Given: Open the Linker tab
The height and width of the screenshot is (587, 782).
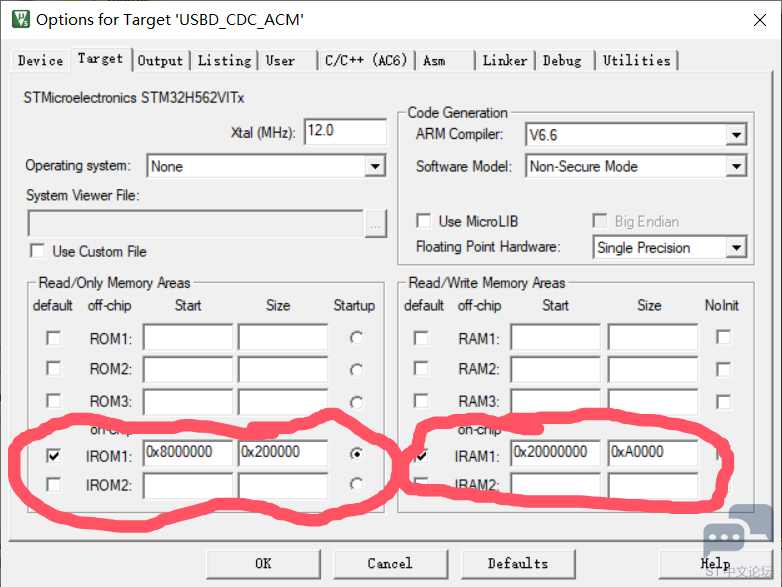Looking at the screenshot, I should click(x=505, y=61).
